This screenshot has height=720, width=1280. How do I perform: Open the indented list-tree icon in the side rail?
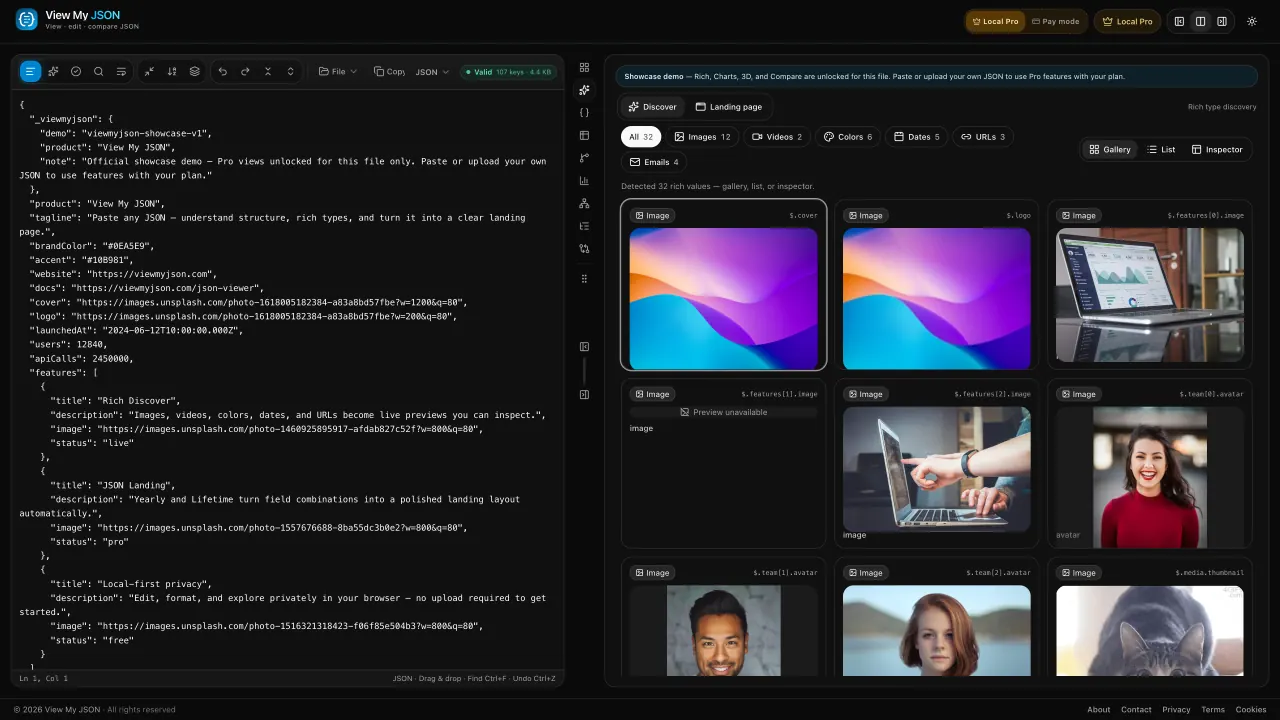[584, 226]
